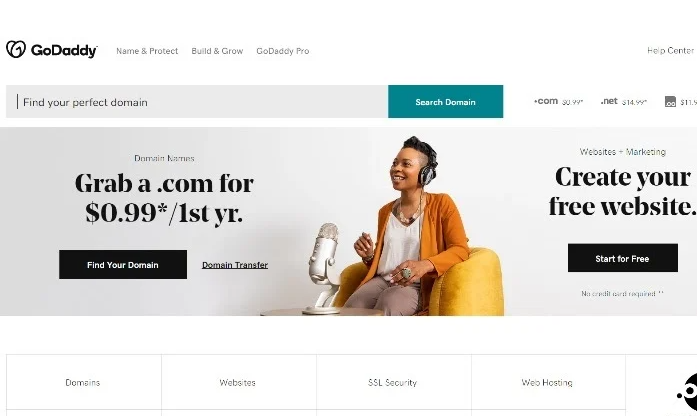Click the .co domain badge icon
Image resolution: width=697 pixels, height=416 pixels.
point(670,101)
